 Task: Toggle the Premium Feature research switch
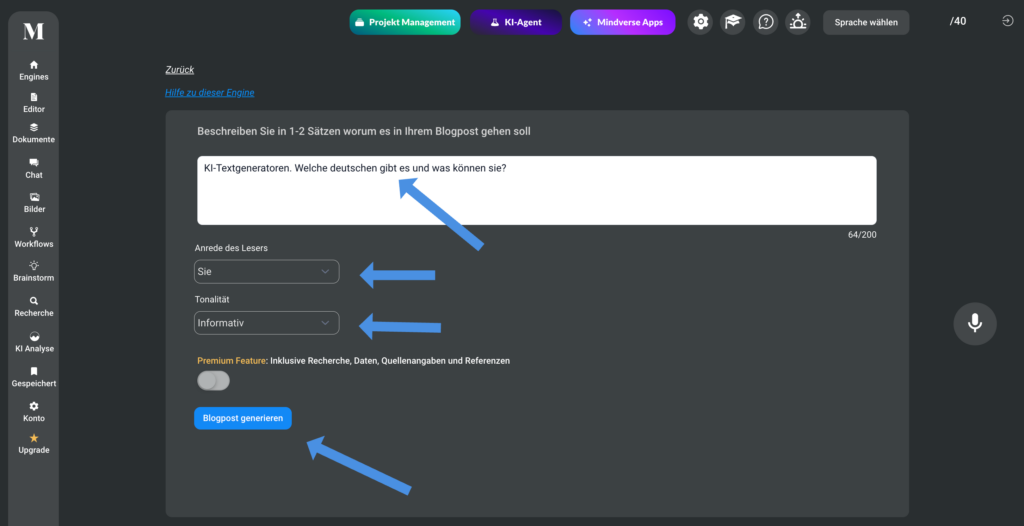[x=214, y=380]
